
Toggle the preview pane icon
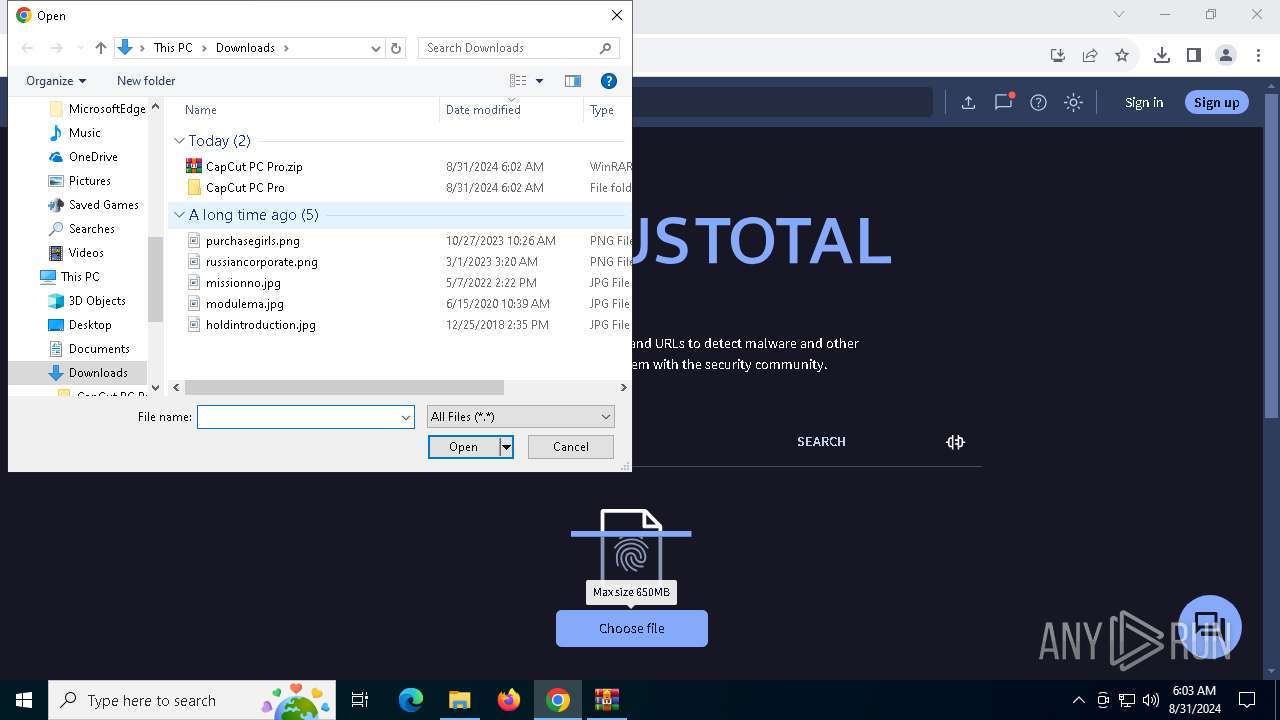click(x=573, y=81)
